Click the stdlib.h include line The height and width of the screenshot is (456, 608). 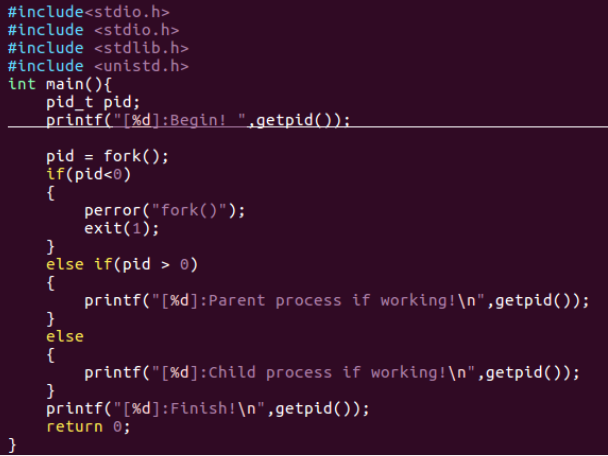pyautogui.click(x=98, y=48)
